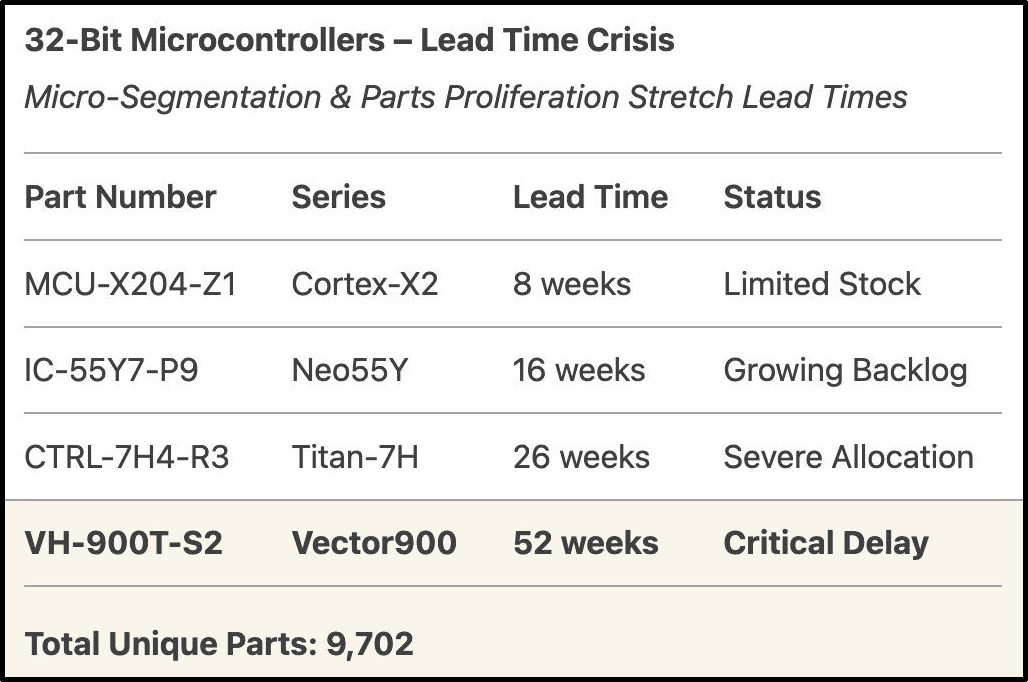Click the Growing Backlog status cell

845,371
